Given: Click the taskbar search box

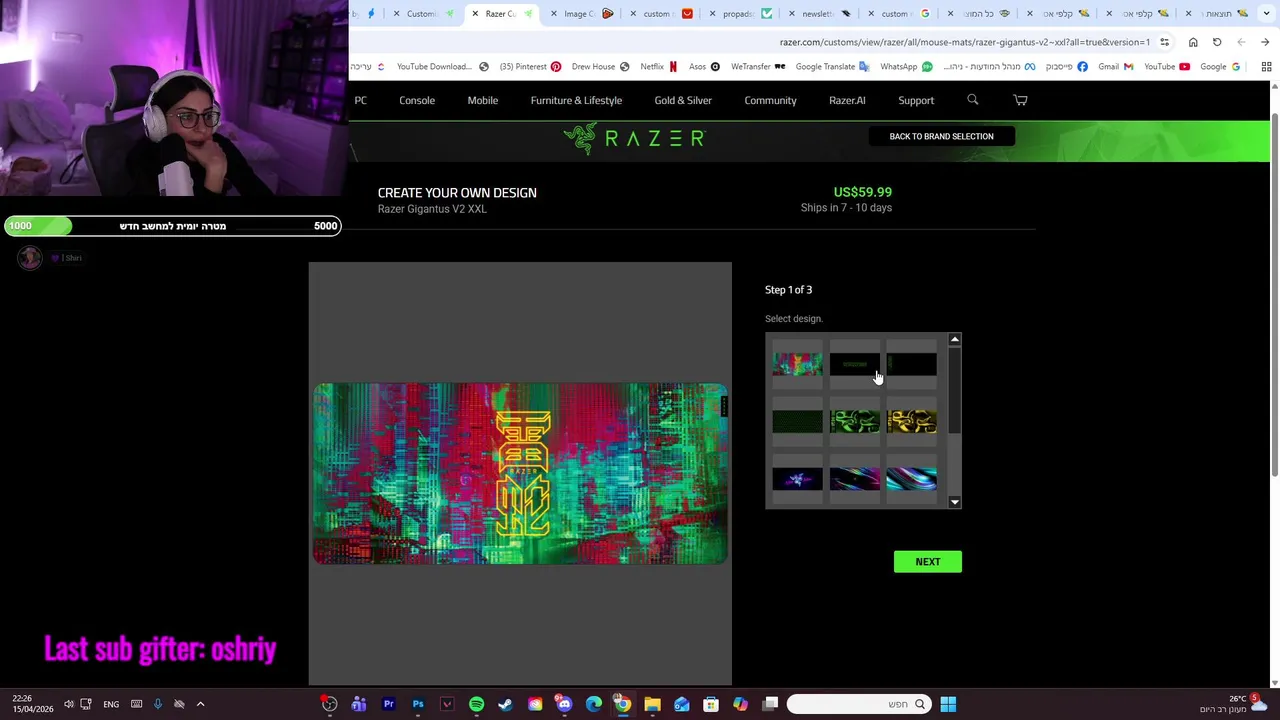Looking at the screenshot, I should coord(858,704).
